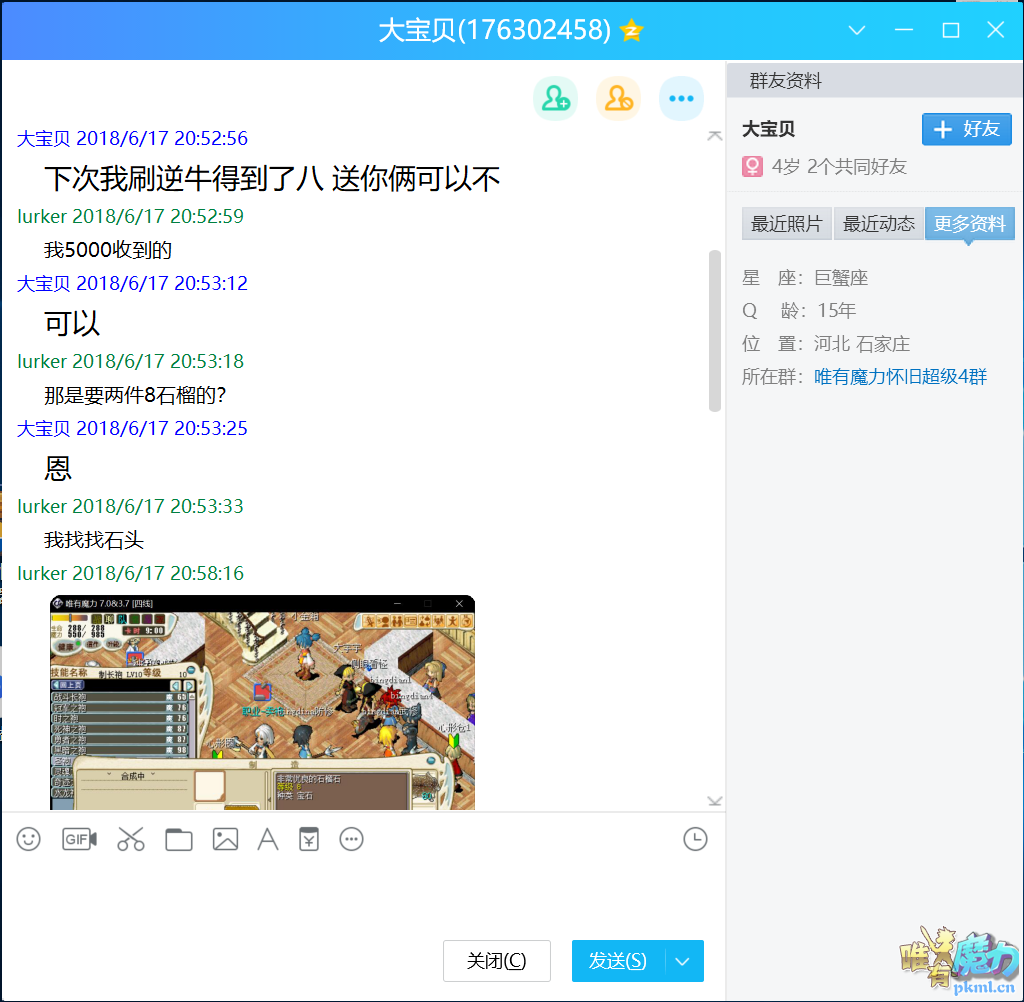The height and width of the screenshot is (1002, 1024).
Task: Click the add friend icon in chat header
Action: click(x=555, y=98)
